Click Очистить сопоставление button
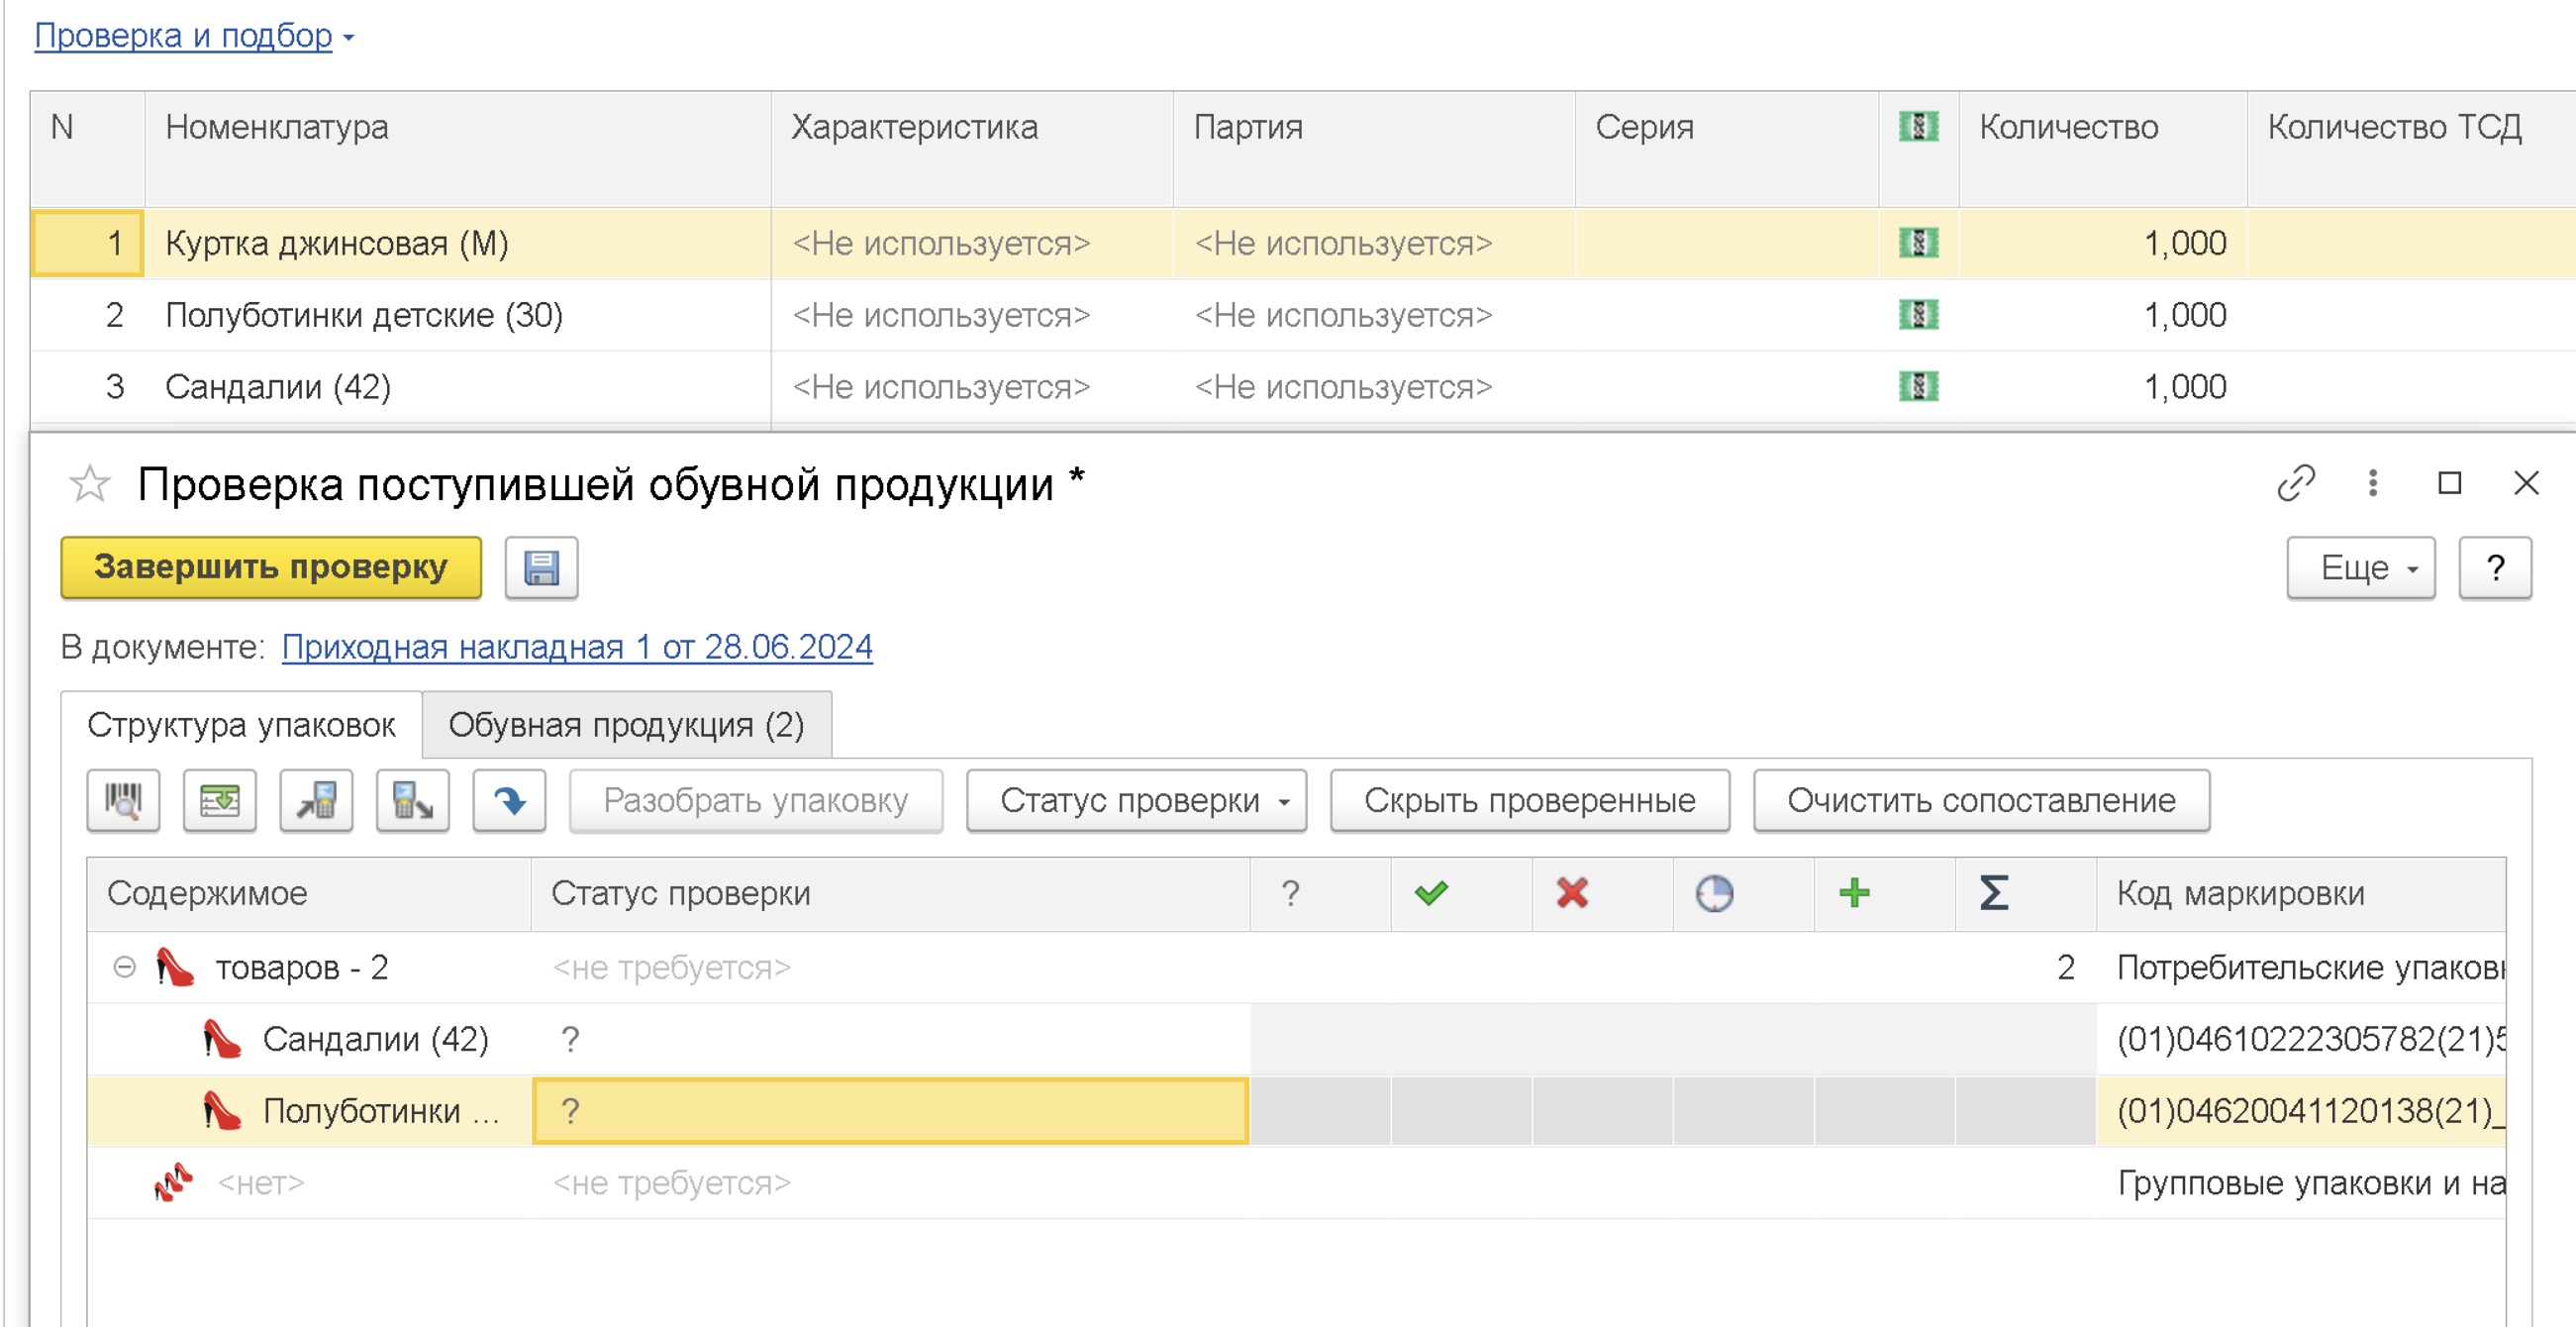 point(1981,801)
